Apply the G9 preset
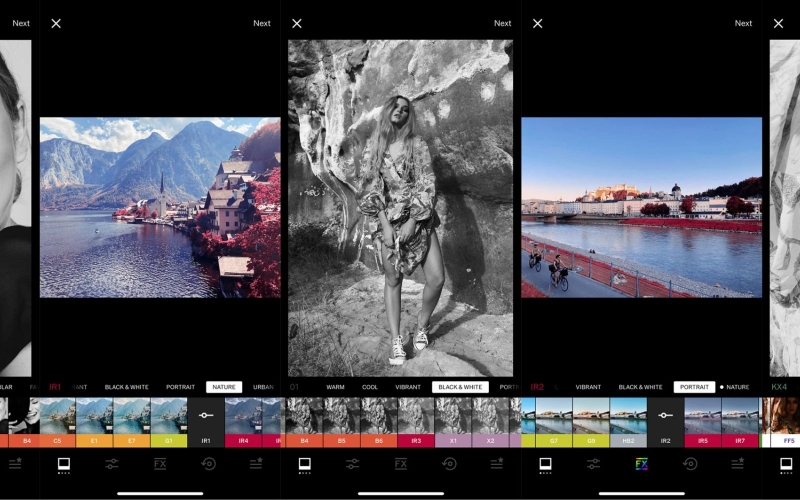 click(591, 422)
